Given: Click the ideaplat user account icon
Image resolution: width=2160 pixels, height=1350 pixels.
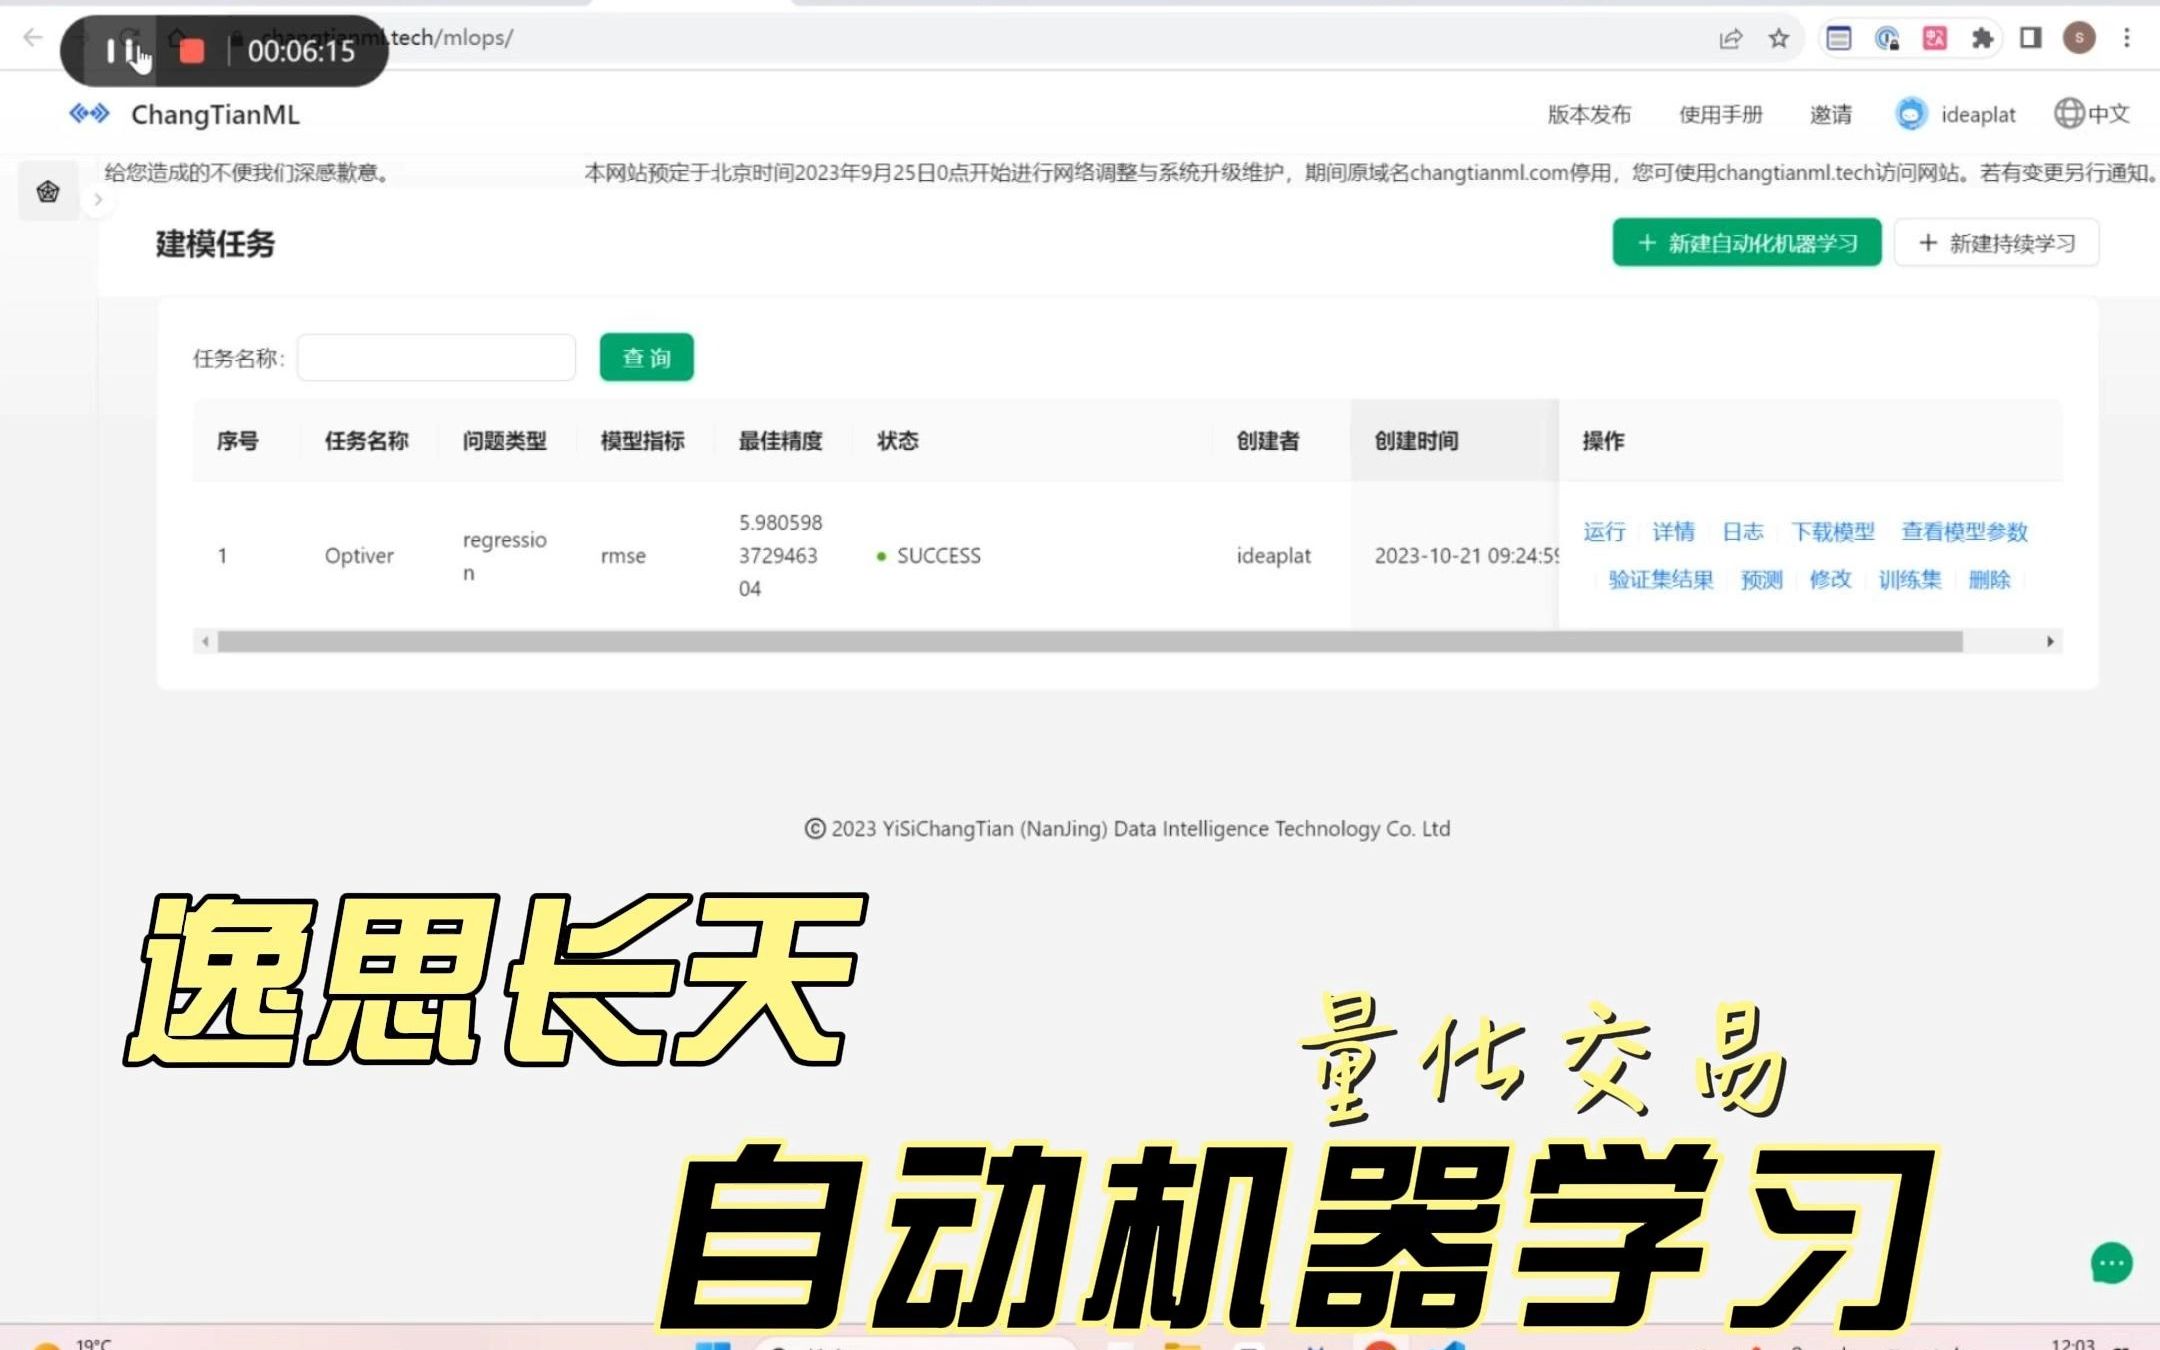Looking at the screenshot, I should click(1910, 112).
